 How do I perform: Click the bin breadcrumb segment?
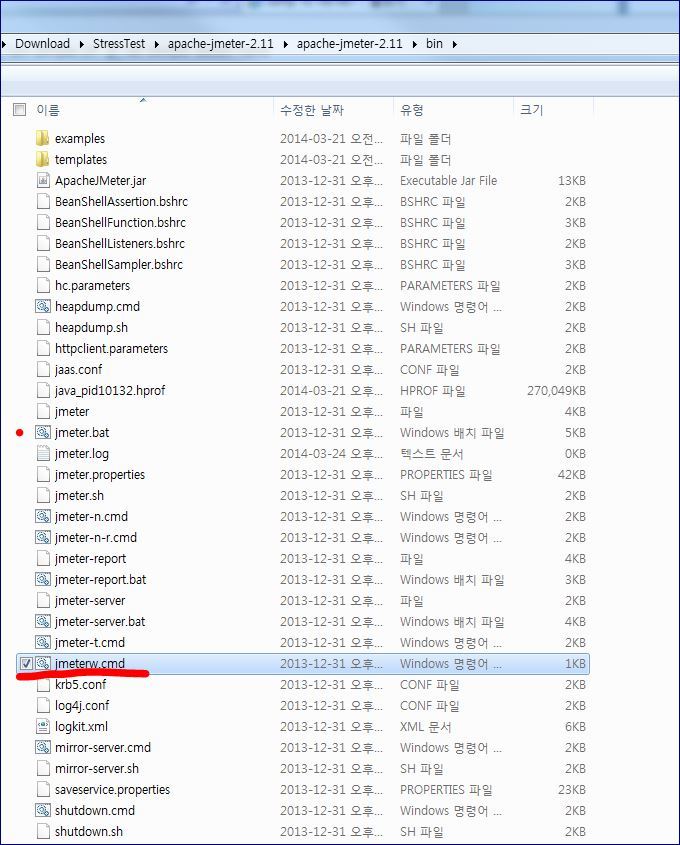[x=434, y=44]
